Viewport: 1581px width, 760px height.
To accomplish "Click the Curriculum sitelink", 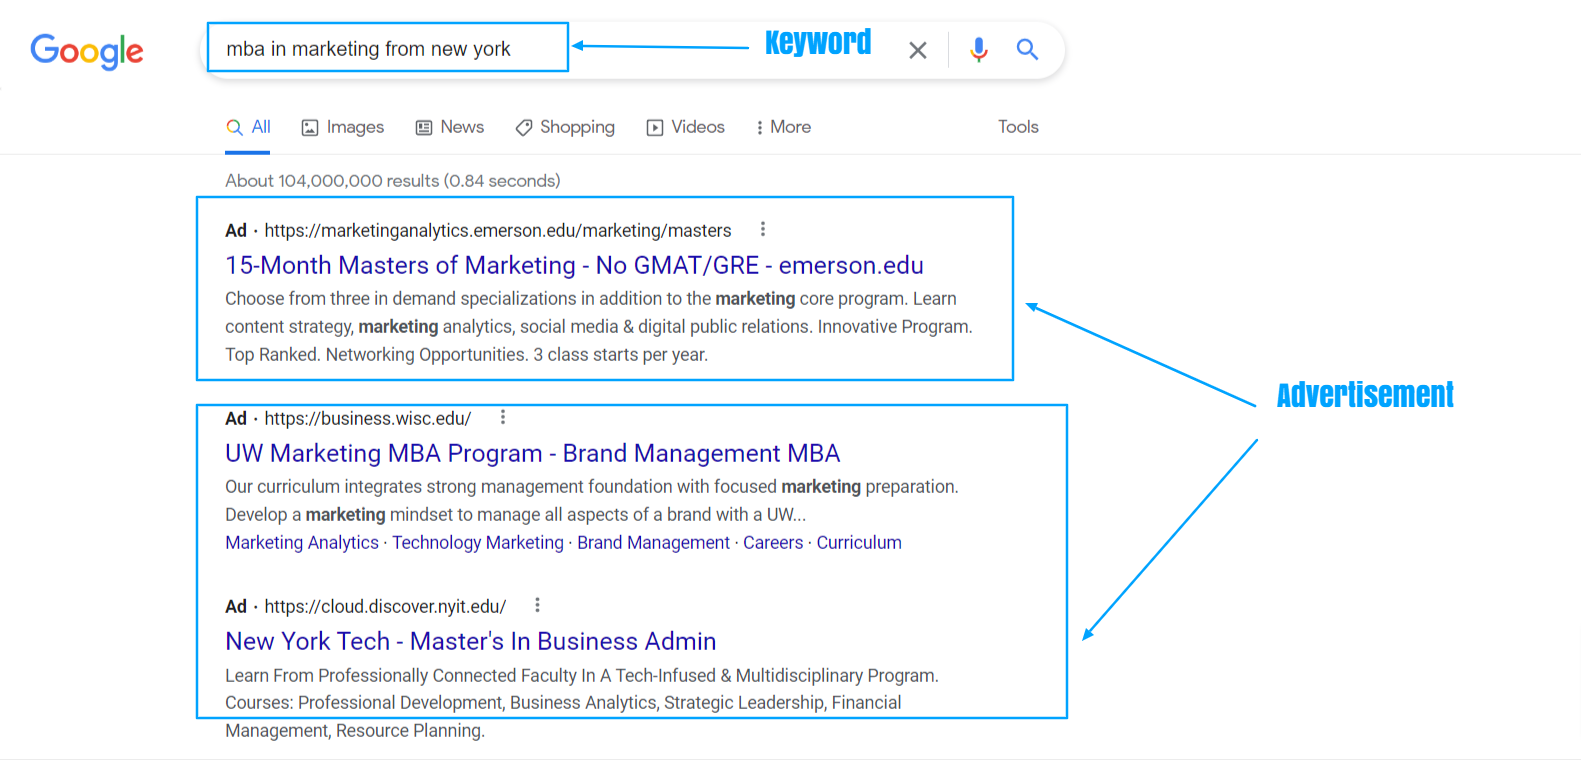I will click(x=859, y=543).
